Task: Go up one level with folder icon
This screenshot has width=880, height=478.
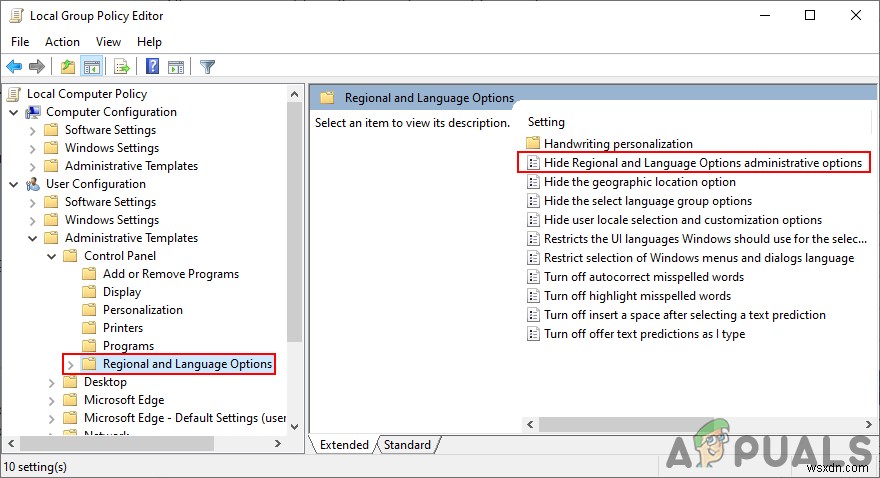Action: click(x=68, y=67)
